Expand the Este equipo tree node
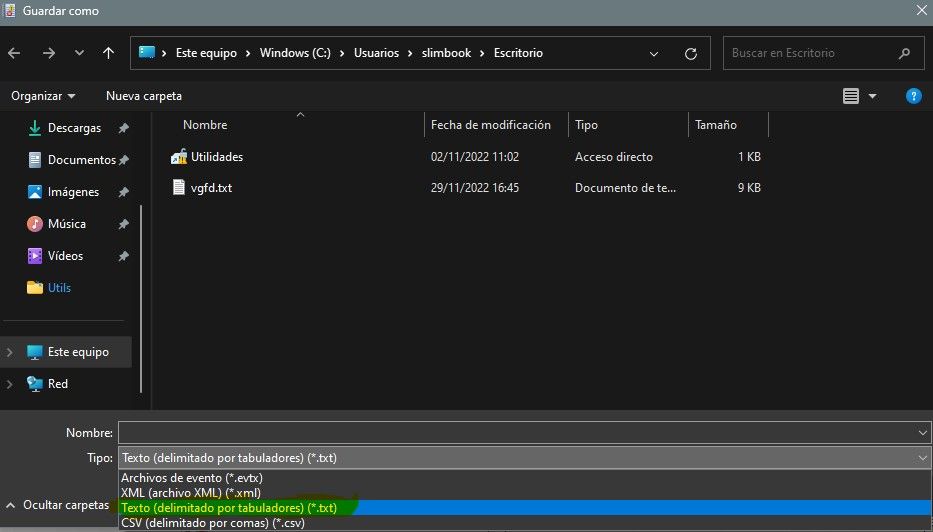Viewport: 933px width, 532px height. pos(11,352)
